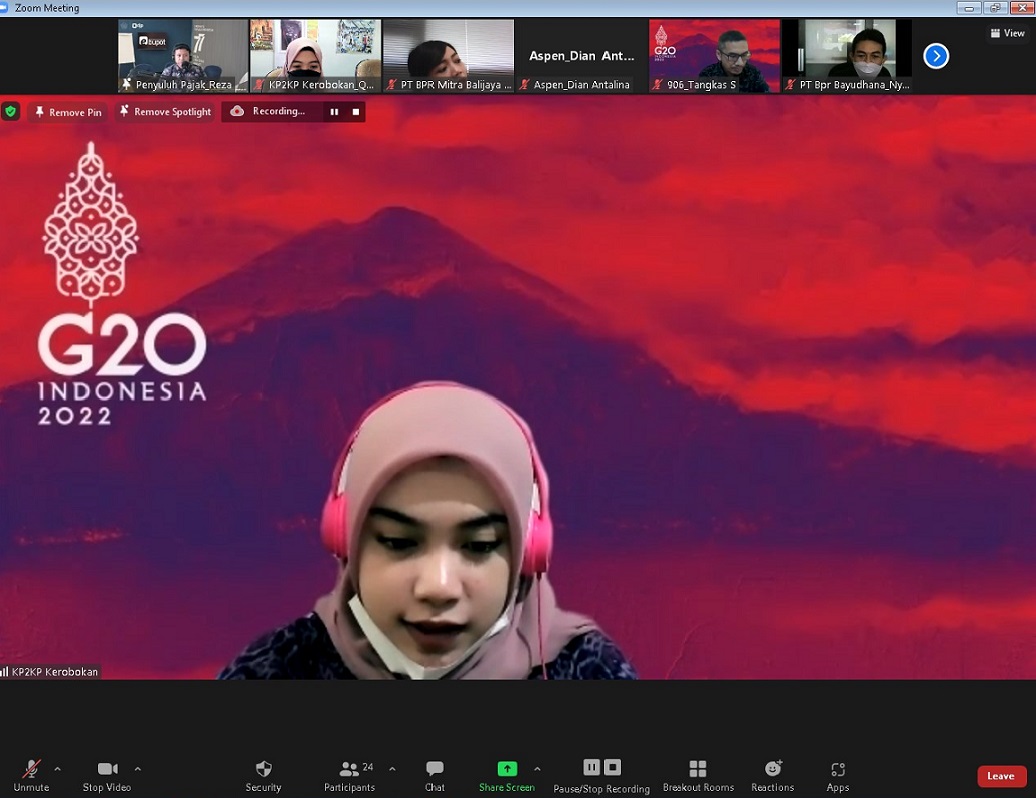Expand share options arrow beside Share Screen
Image resolution: width=1036 pixels, height=798 pixels.
(537, 769)
